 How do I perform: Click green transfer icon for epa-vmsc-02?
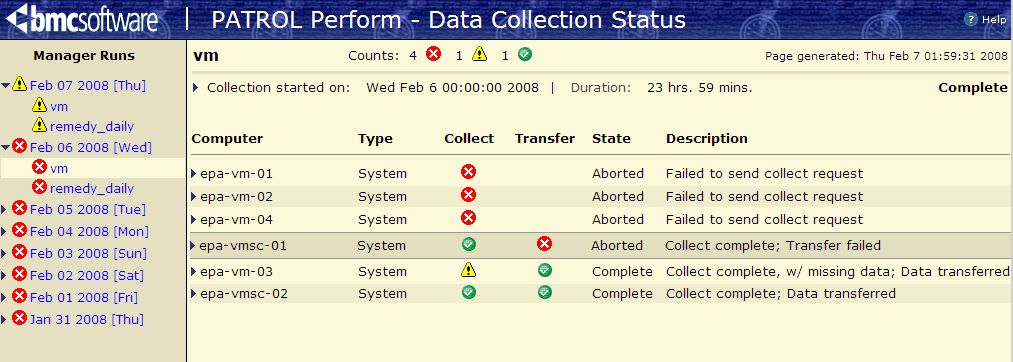tap(545, 292)
